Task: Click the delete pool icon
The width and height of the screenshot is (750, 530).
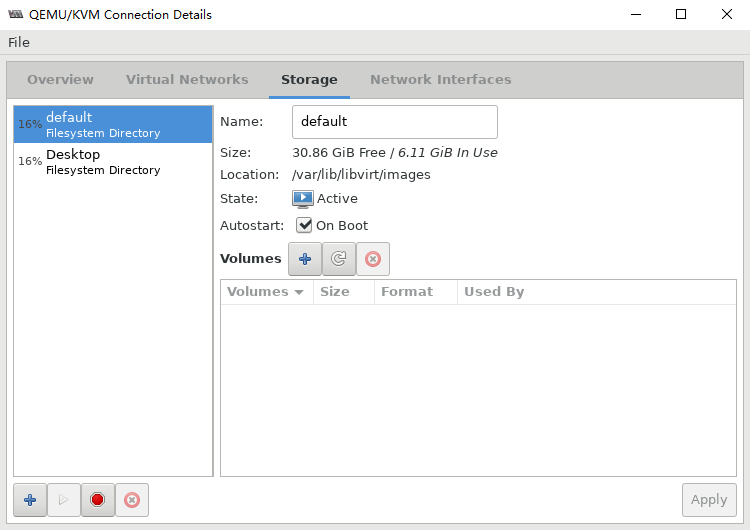Action: click(x=131, y=500)
